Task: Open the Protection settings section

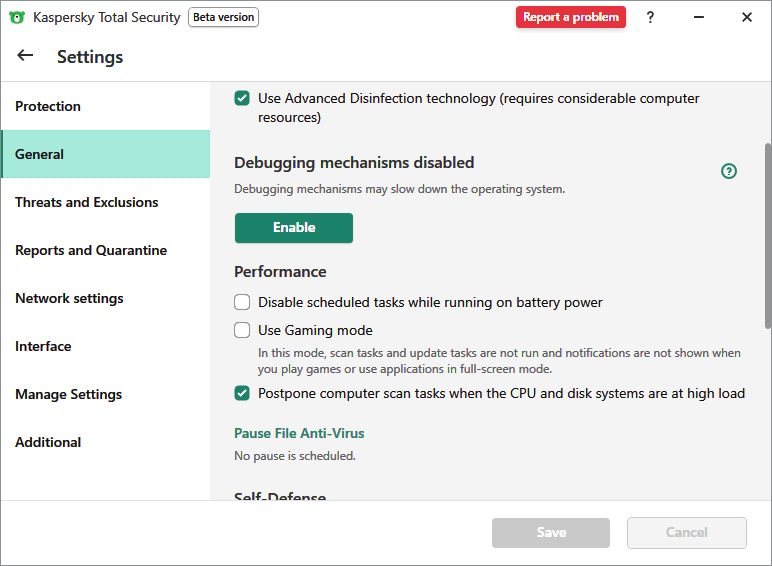Action: [x=48, y=106]
